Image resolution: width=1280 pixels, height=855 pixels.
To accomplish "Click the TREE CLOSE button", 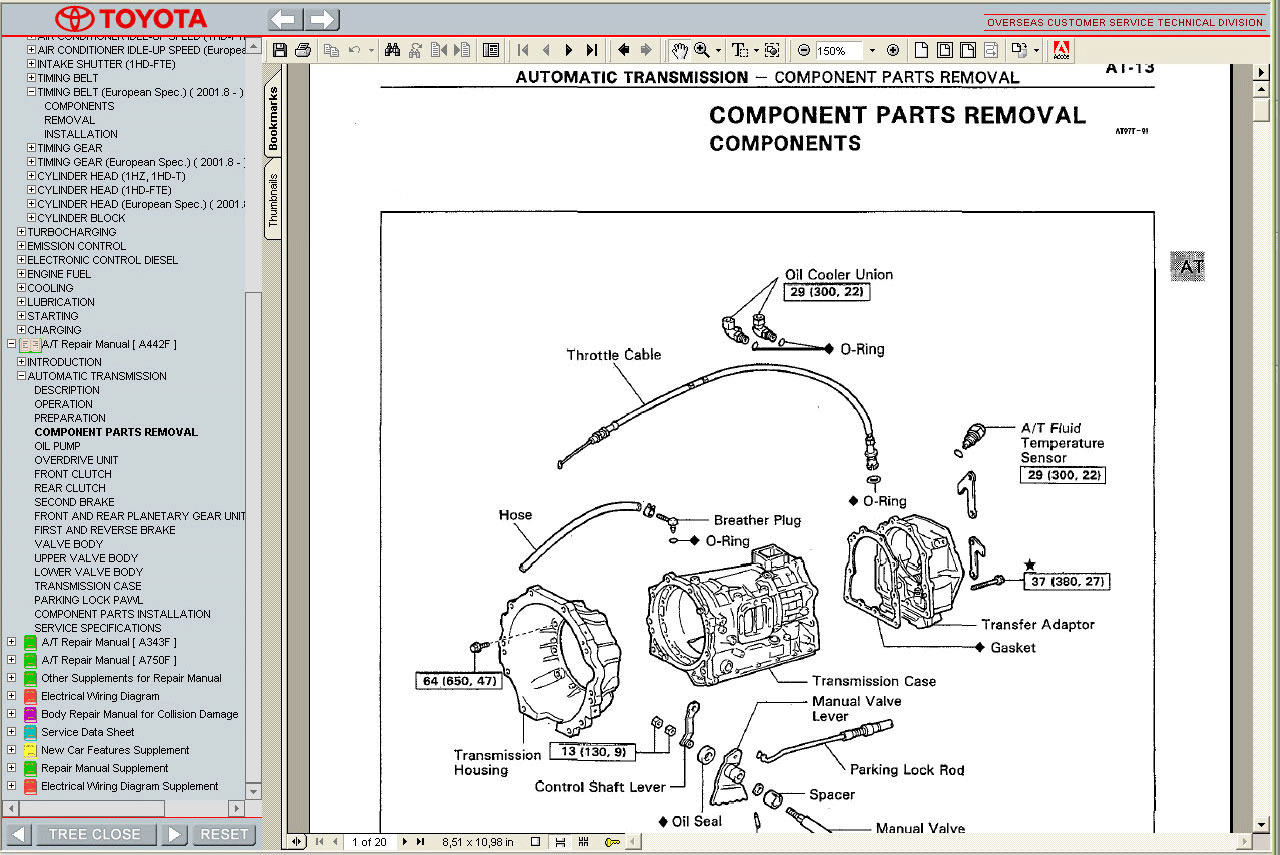I will click(95, 834).
